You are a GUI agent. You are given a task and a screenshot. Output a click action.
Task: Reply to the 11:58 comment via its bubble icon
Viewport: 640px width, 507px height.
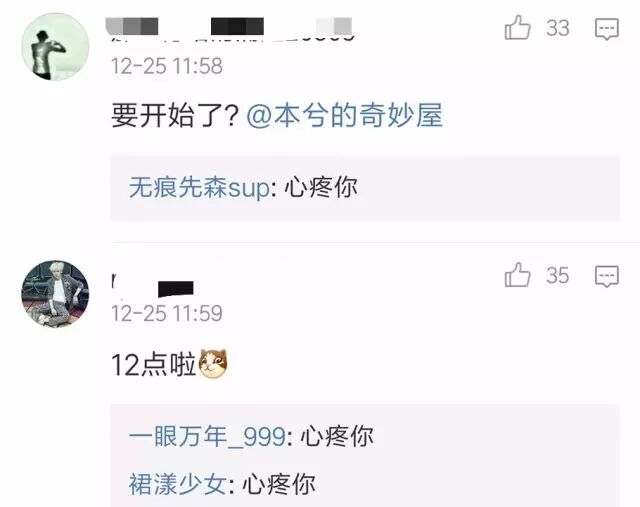click(607, 29)
